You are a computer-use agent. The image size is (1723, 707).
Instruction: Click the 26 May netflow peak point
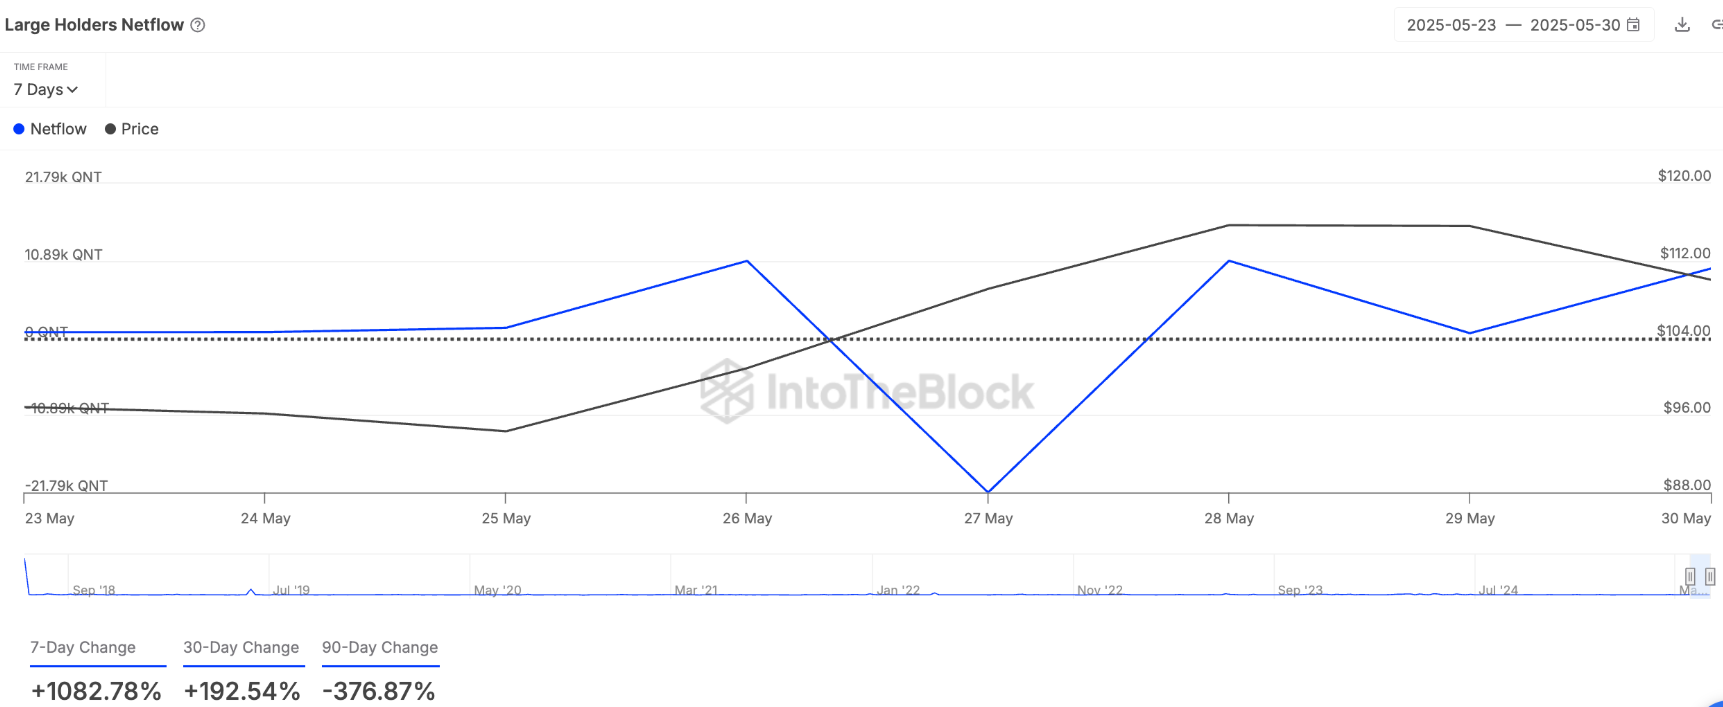coord(747,261)
